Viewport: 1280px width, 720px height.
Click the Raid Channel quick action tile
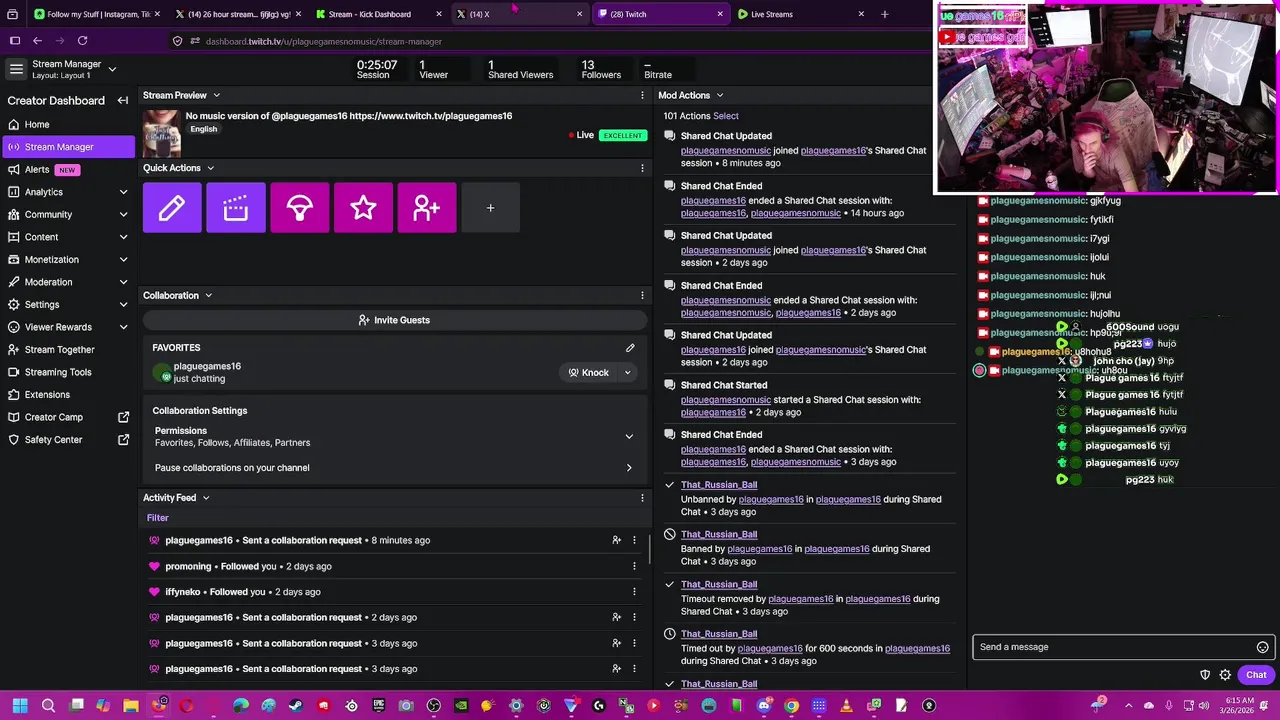[299, 208]
